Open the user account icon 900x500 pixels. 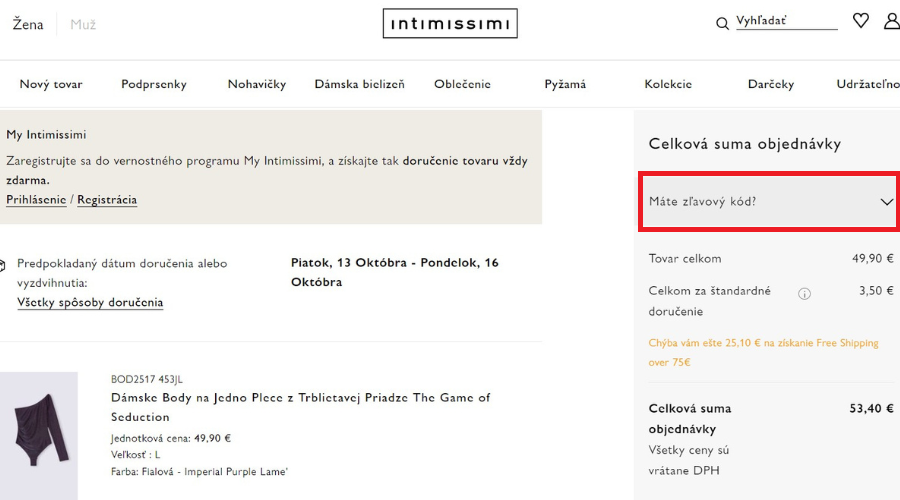coord(891,21)
